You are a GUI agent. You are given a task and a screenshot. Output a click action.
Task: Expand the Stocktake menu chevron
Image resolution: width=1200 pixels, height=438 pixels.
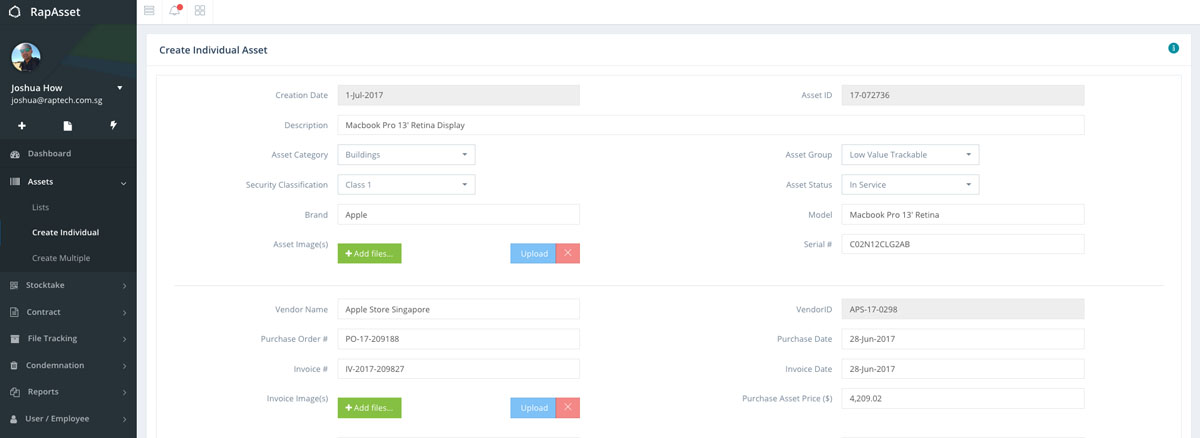(124, 286)
